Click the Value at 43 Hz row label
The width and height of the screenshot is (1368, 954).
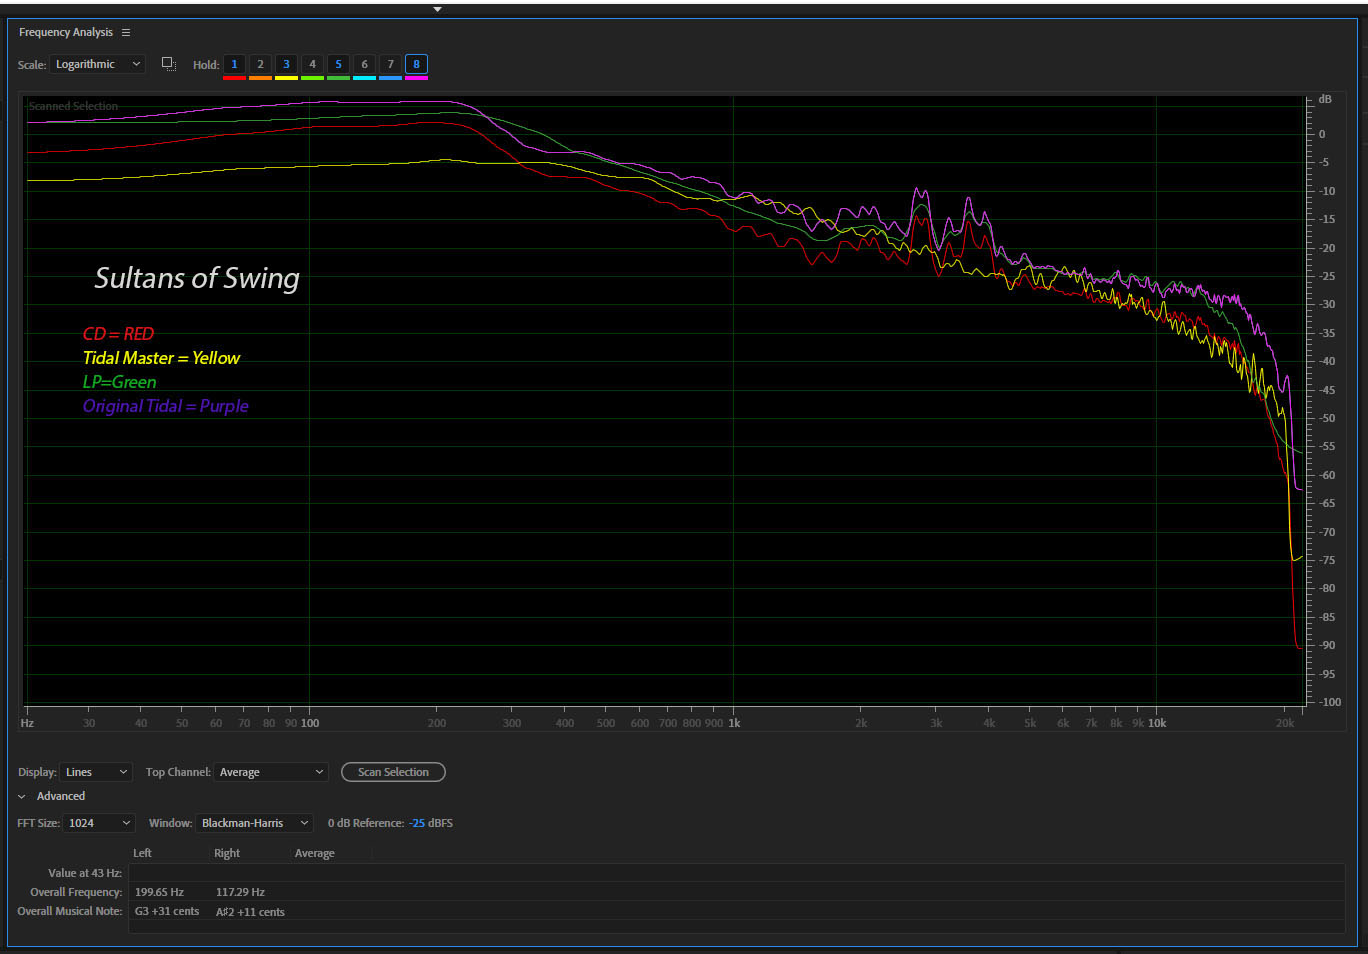pos(85,873)
